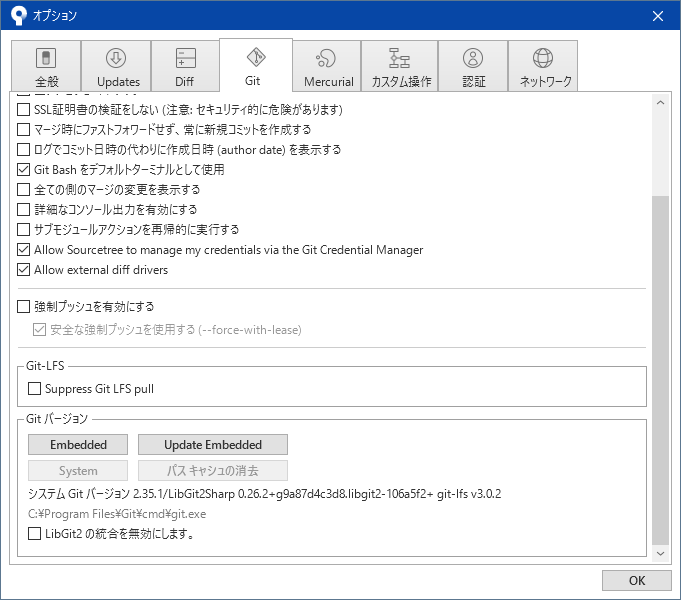This screenshot has height=600, width=681.
Task: Toggle safe force push --force-with-lease checkbox
Action: click(40, 330)
